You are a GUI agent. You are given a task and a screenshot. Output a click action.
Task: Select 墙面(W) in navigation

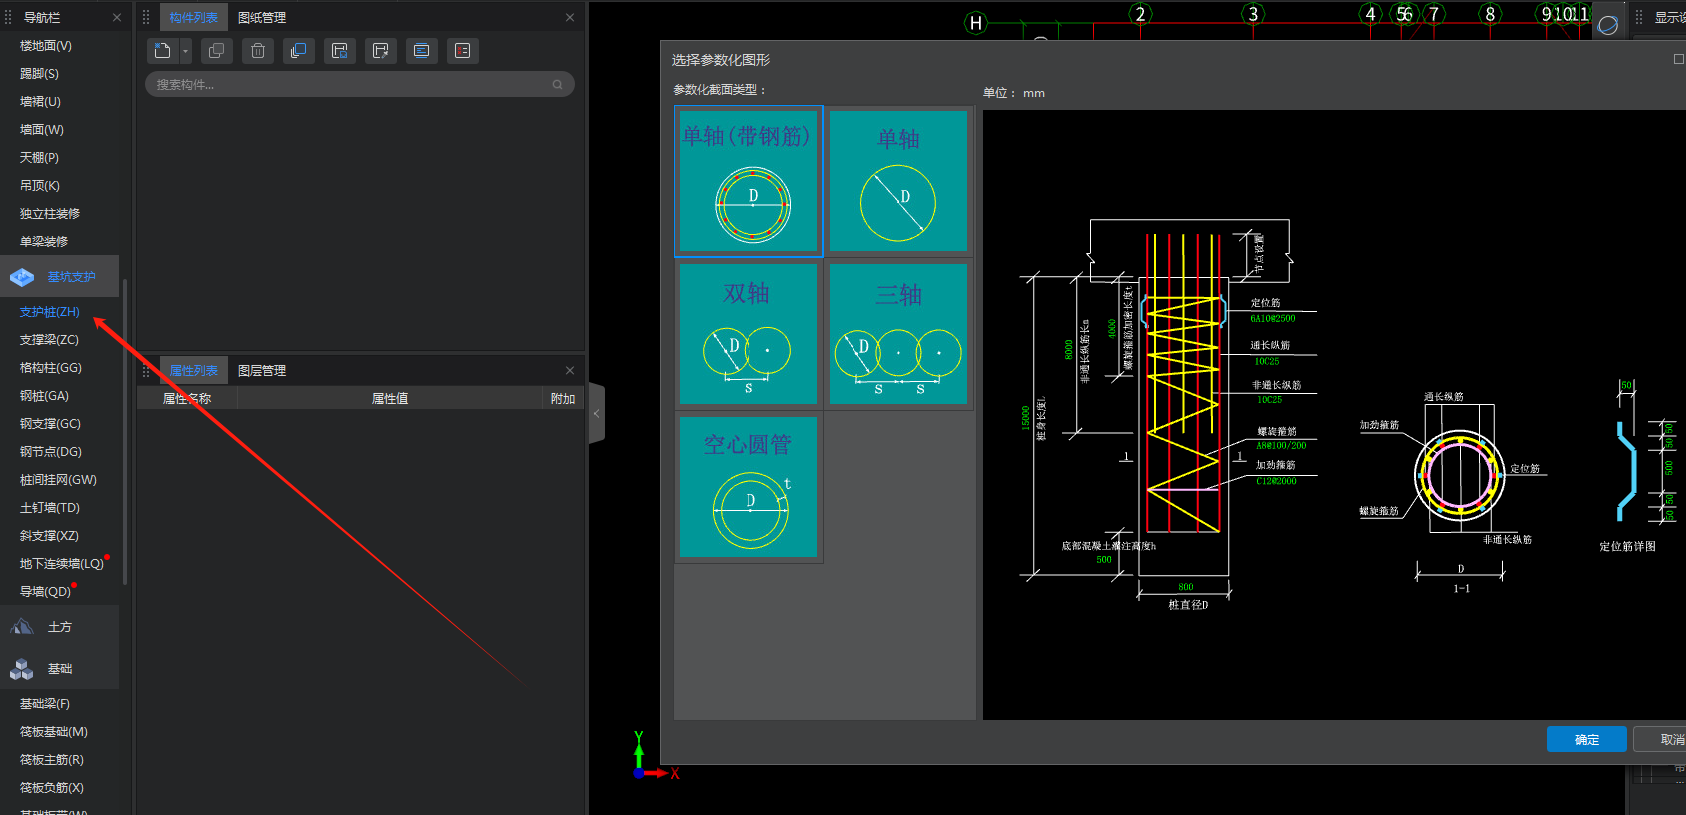42,130
